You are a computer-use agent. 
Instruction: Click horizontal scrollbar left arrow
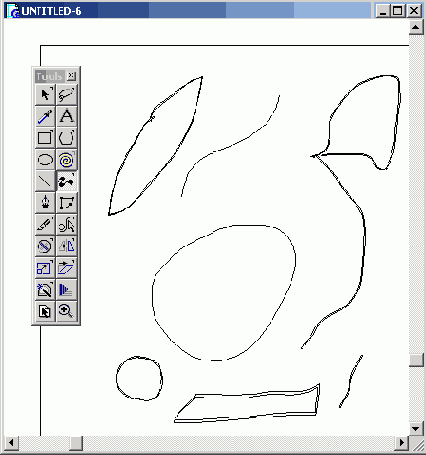coord(11,443)
